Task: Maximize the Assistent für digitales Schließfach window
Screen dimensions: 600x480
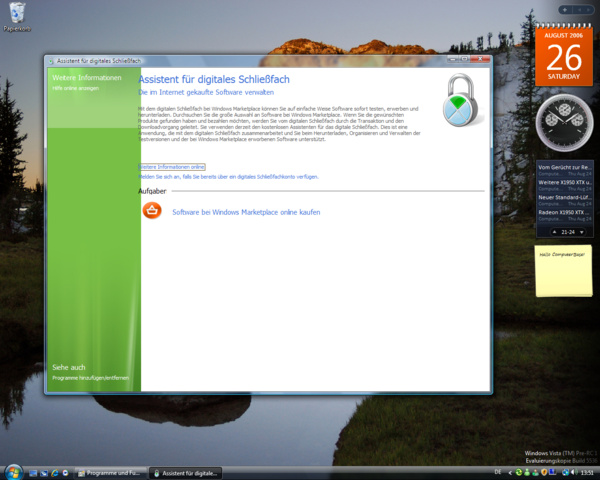Action: tap(464, 59)
